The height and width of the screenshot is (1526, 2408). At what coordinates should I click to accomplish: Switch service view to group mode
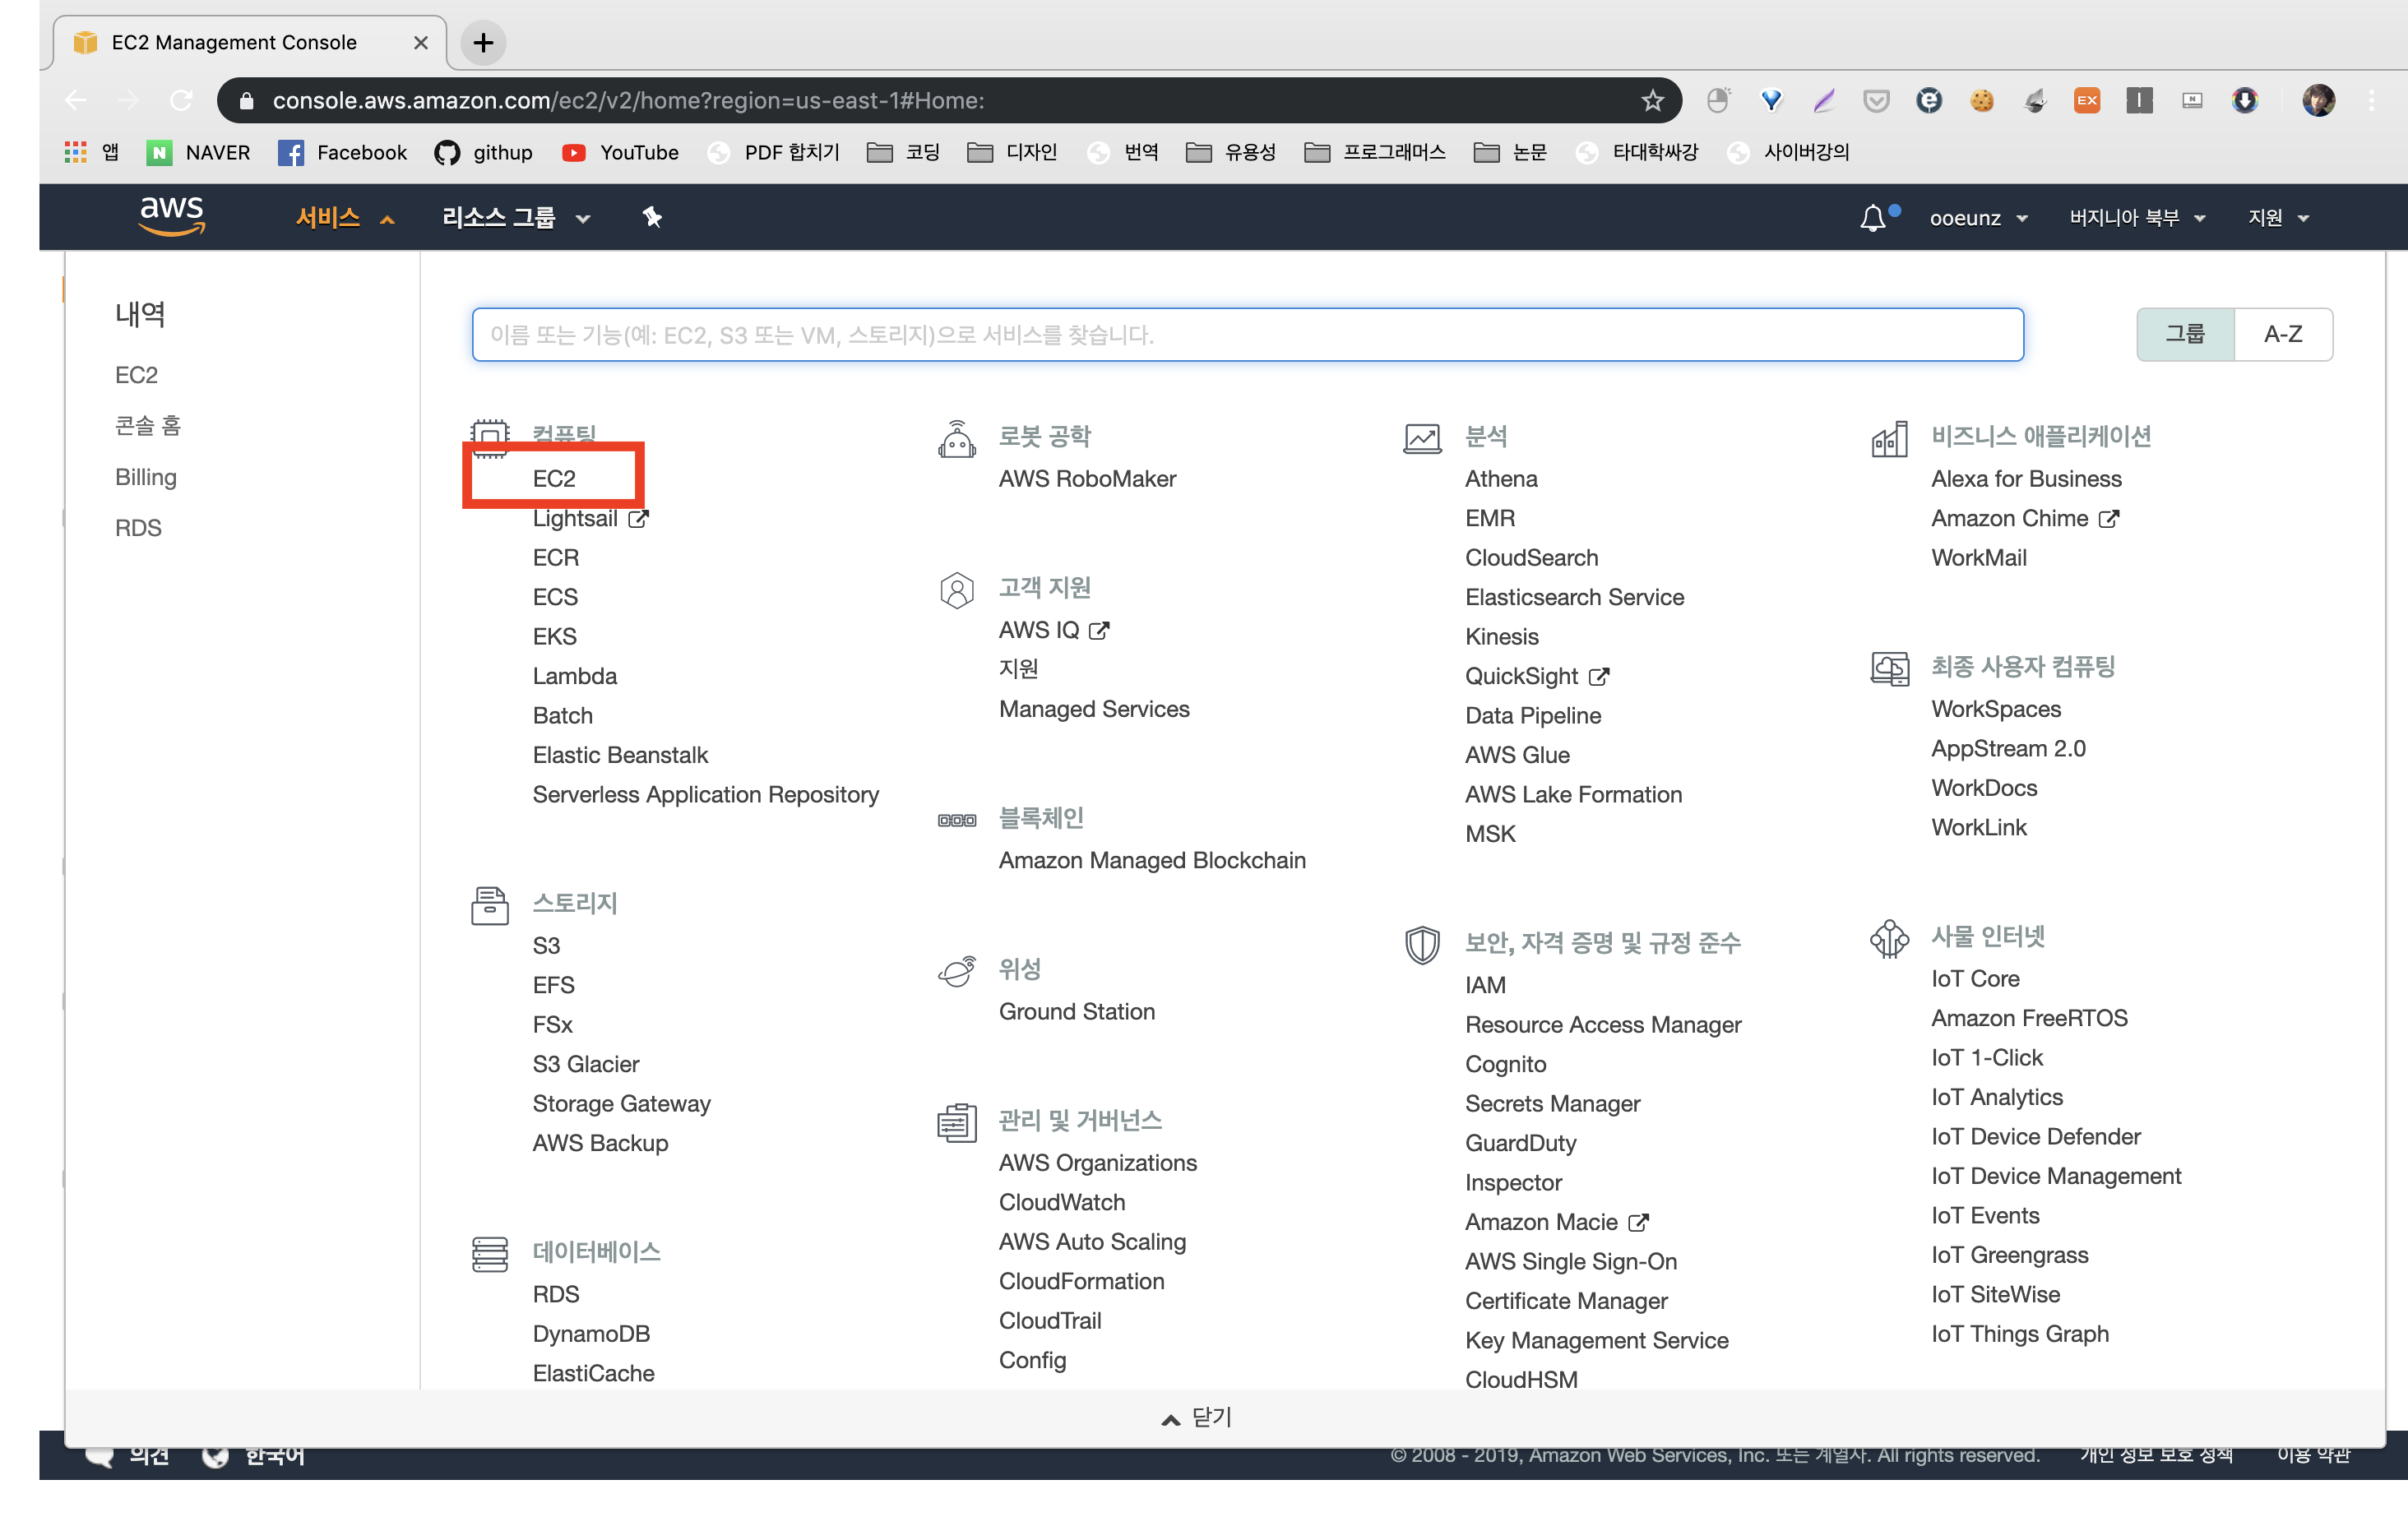[x=2184, y=334]
